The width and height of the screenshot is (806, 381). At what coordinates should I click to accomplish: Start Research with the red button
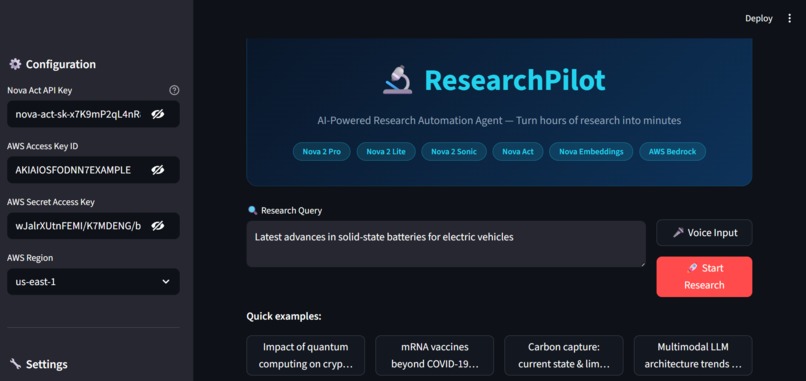coord(704,277)
